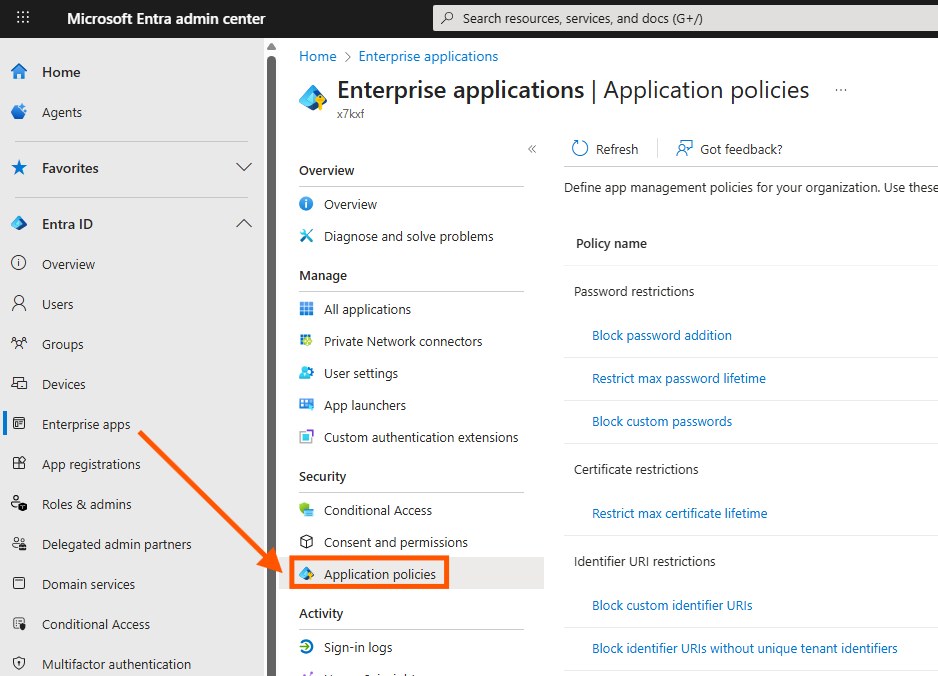This screenshot has width=938, height=676.
Task: Open Custom authentication extensions
Action: coord(420,437)
